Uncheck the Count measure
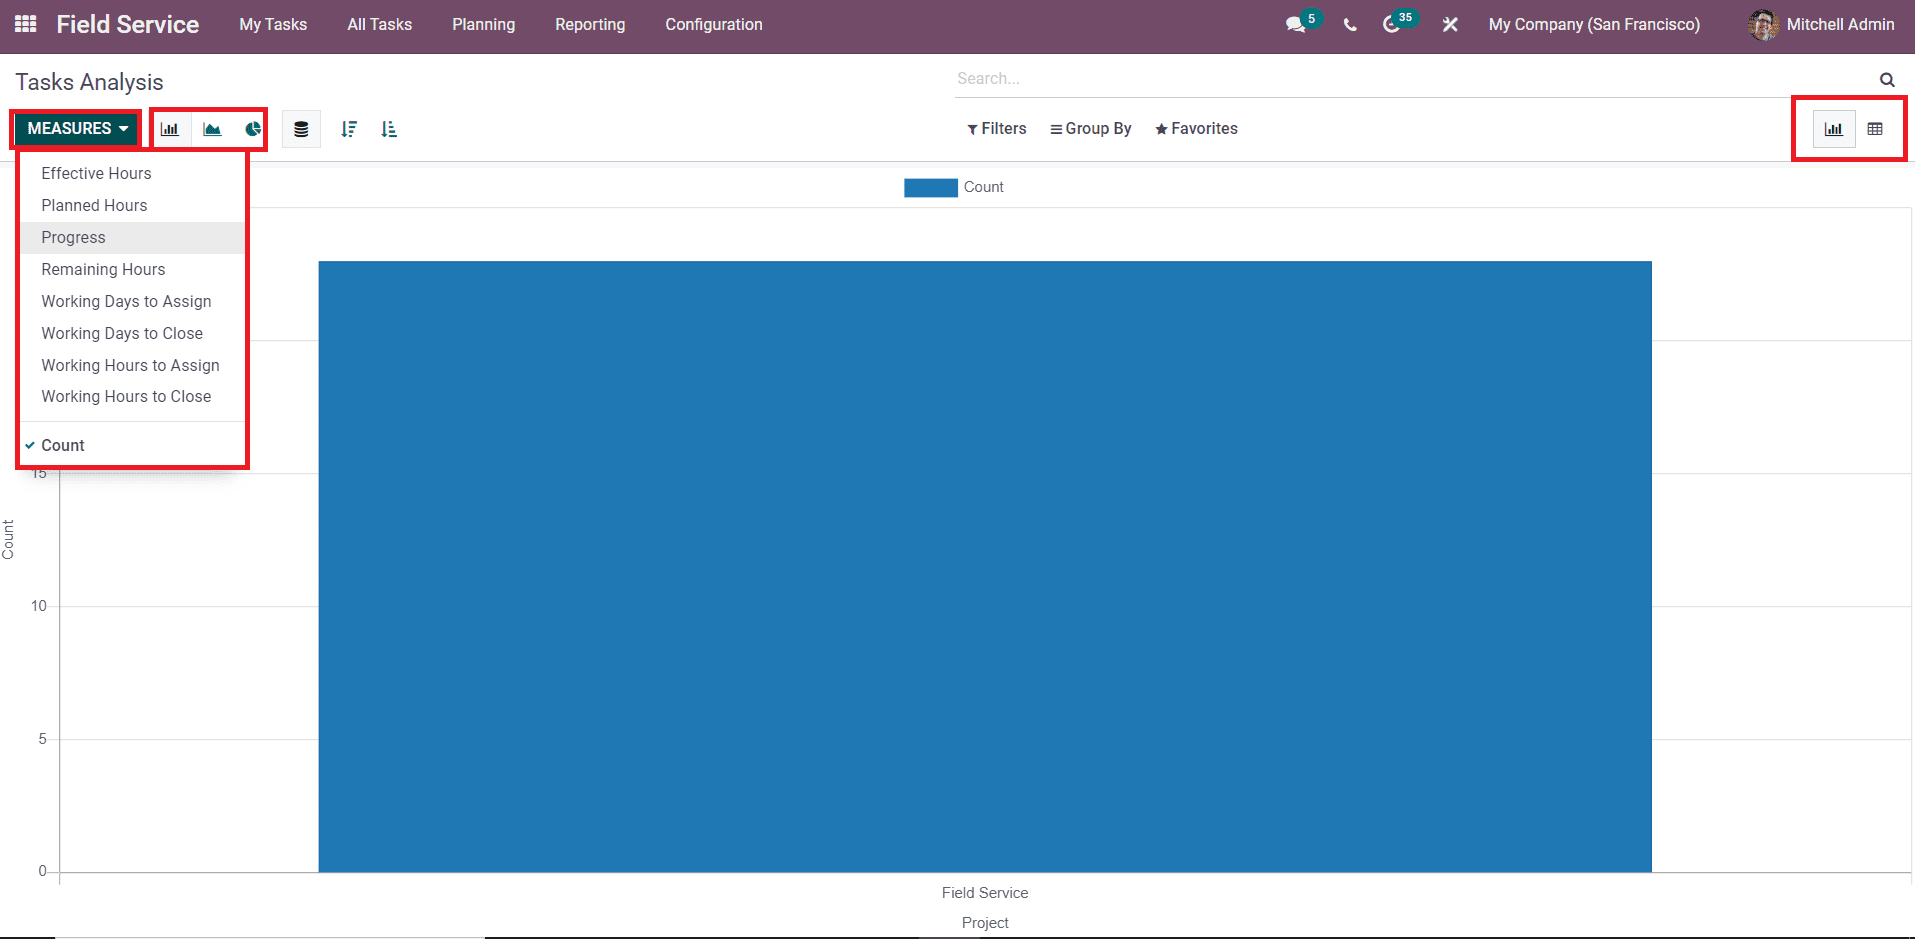This screenshot has height=939, width=1915. [63, 445]
